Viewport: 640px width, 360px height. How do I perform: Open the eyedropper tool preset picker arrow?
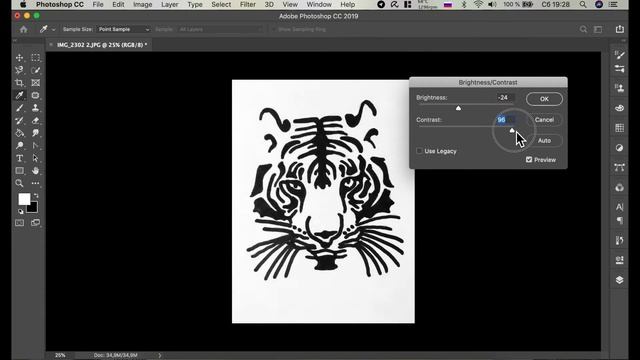pos(53,29)
